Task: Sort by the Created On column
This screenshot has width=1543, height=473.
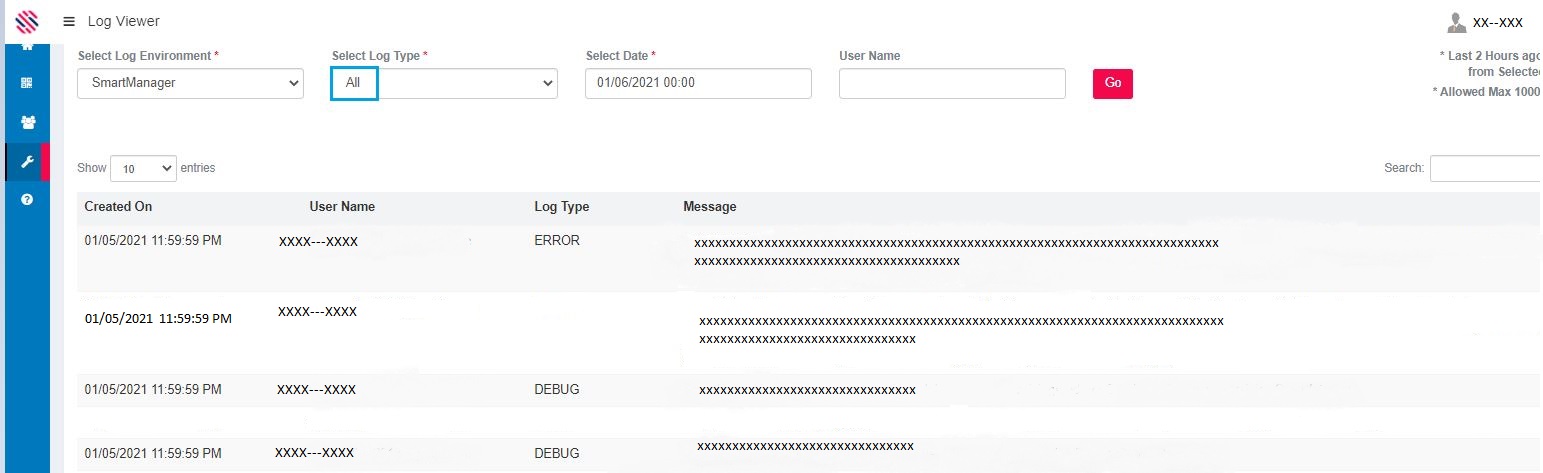Action: (118, 207)
